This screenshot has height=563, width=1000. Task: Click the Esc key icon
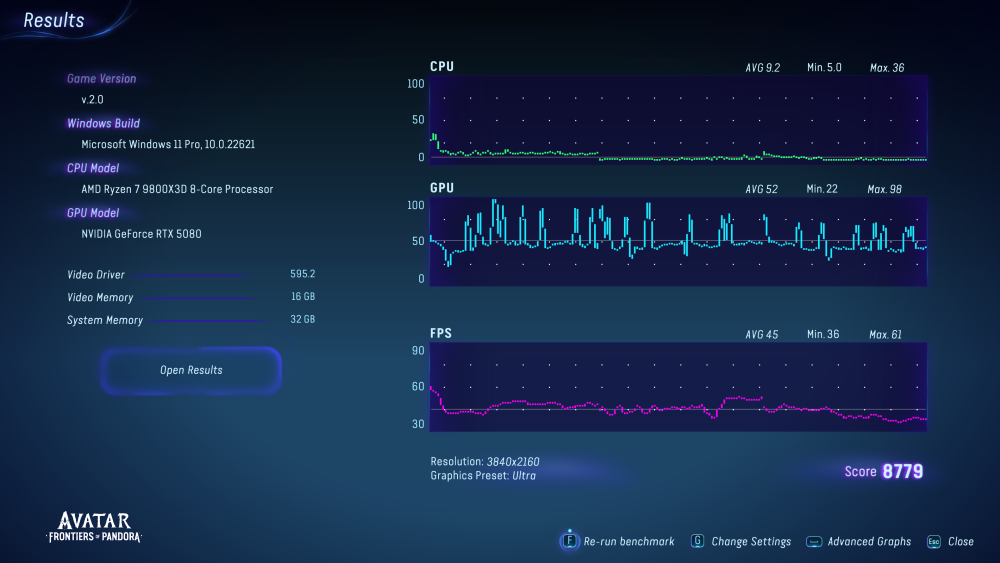tap(933, 541)
